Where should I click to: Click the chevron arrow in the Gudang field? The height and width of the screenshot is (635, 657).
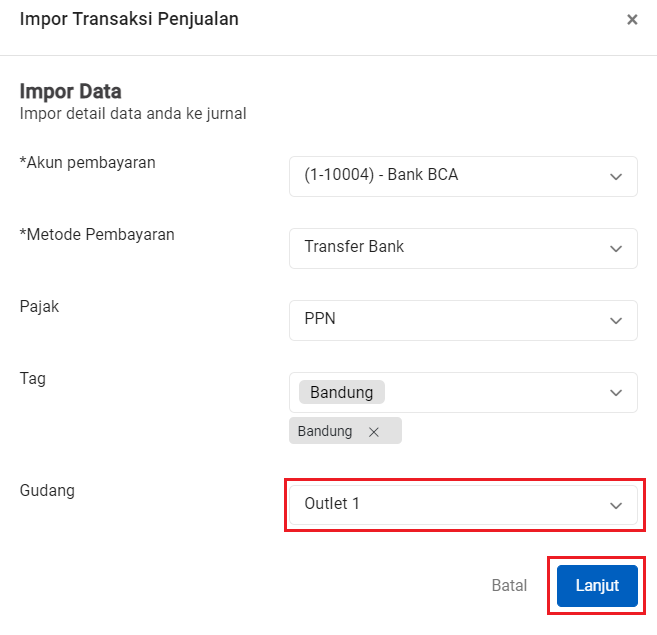point(615,505)
